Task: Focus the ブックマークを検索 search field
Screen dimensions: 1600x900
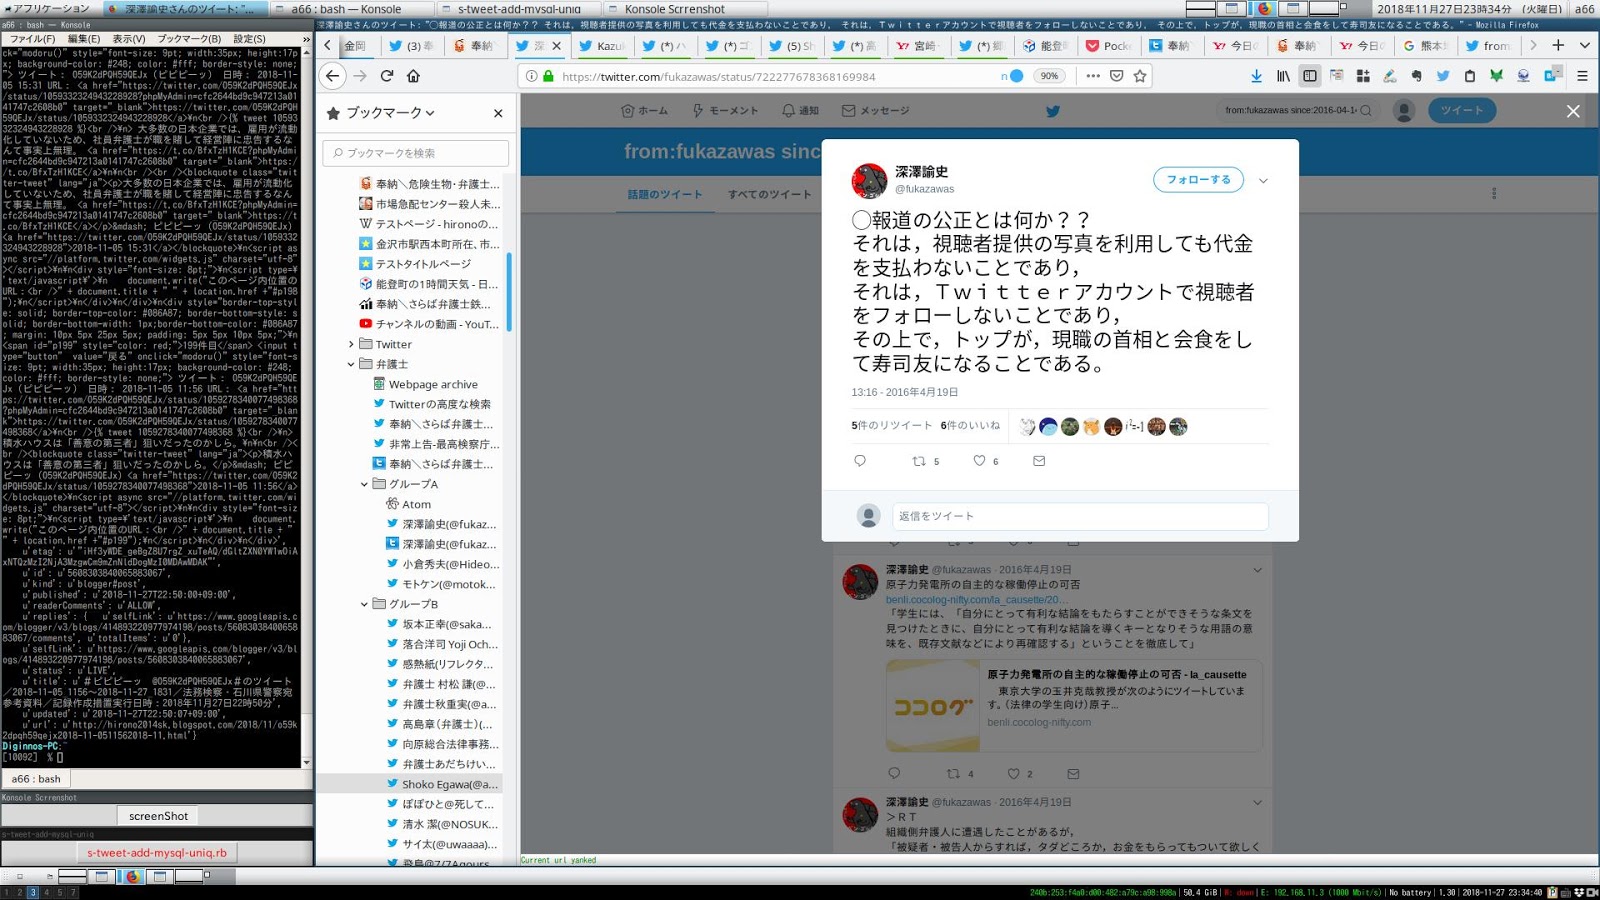Action: point(415,153)
